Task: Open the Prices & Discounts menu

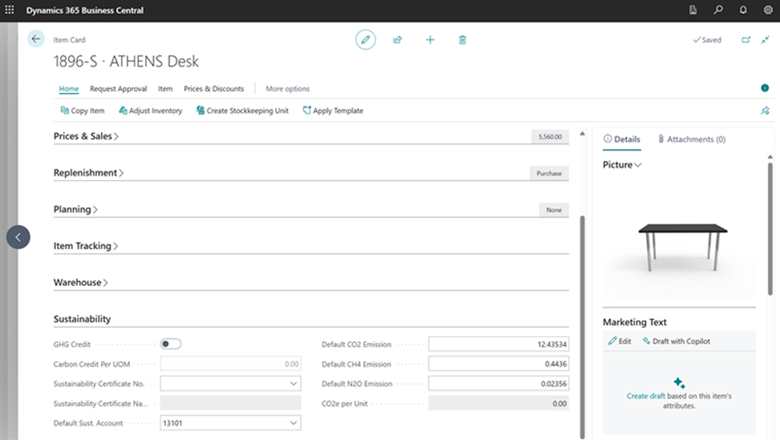Action: [x=214, y=88]
